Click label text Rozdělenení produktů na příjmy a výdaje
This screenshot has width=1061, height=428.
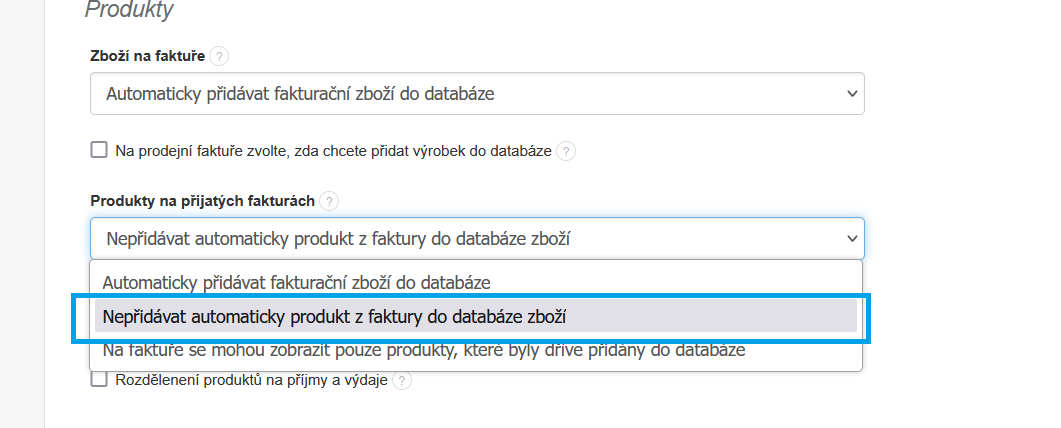252,380
